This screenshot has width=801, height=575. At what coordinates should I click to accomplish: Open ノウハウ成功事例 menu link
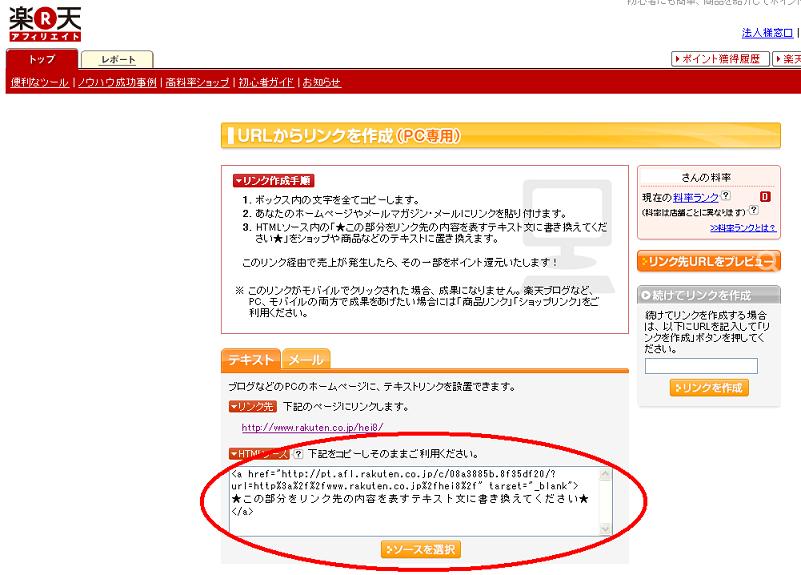click(x=117, y=82)
